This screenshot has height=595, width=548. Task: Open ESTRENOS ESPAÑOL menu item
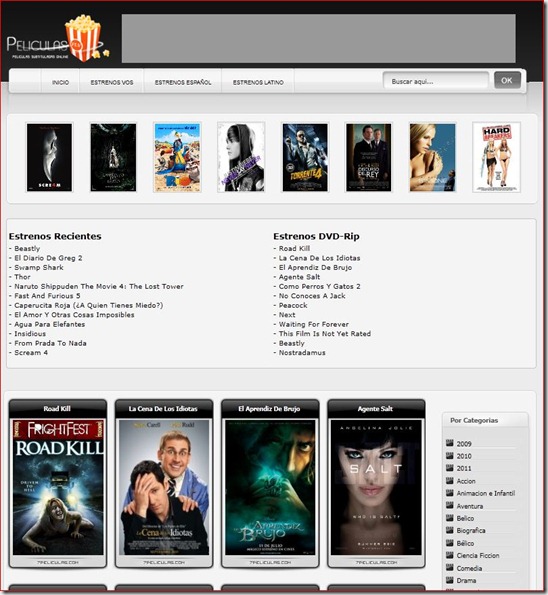[x=183, y=82]
